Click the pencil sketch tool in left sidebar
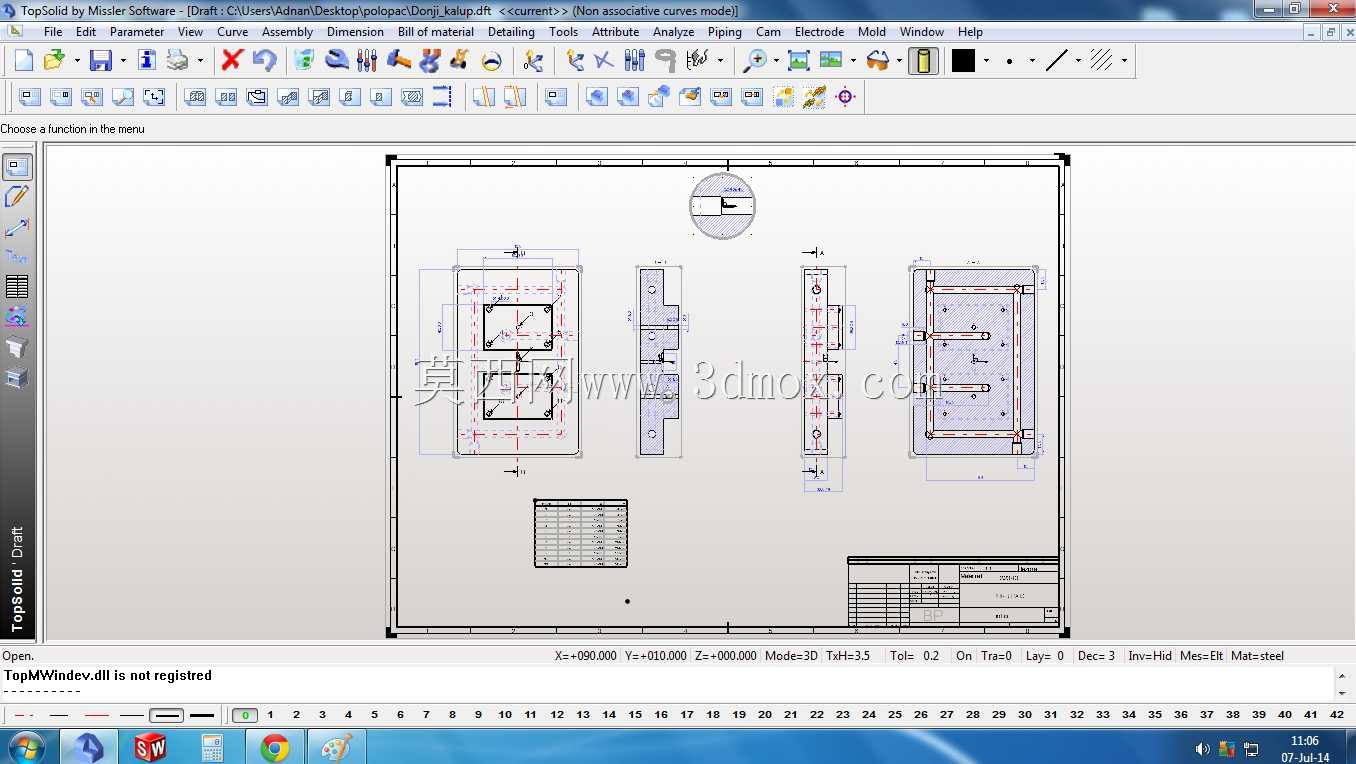Screen dimensions: 1356x764 pos(17,197)
